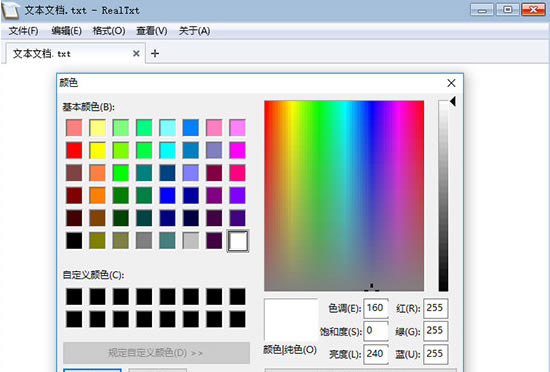Select the pure blue basic color swatch

click(x=167, y=195)
